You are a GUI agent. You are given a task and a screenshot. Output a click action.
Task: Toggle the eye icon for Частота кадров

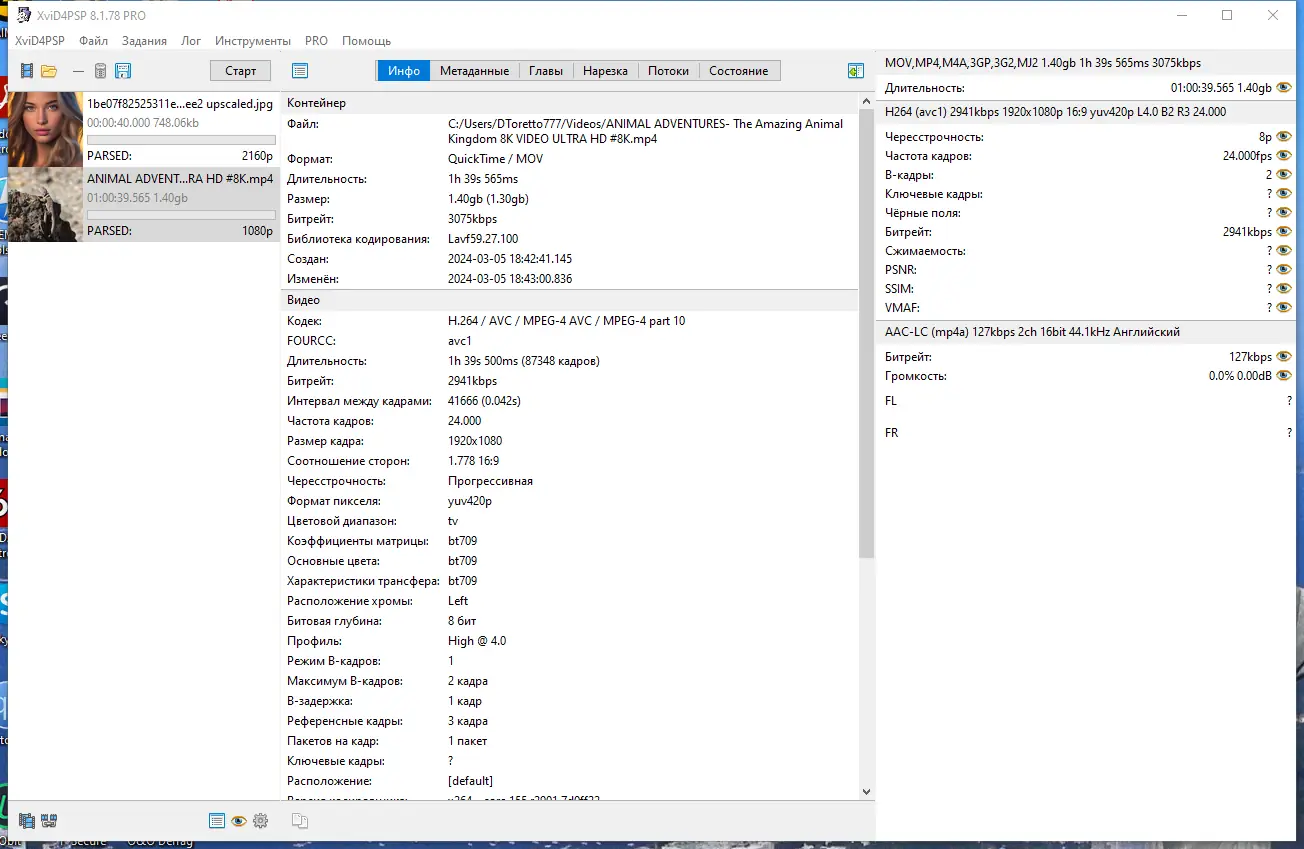(1284, 156)
